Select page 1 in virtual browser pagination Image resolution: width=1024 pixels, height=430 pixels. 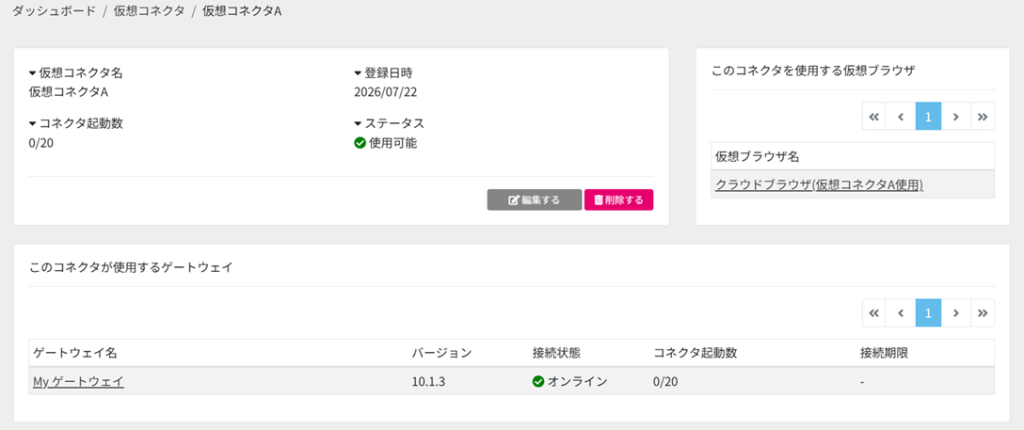tap(928, 116)
